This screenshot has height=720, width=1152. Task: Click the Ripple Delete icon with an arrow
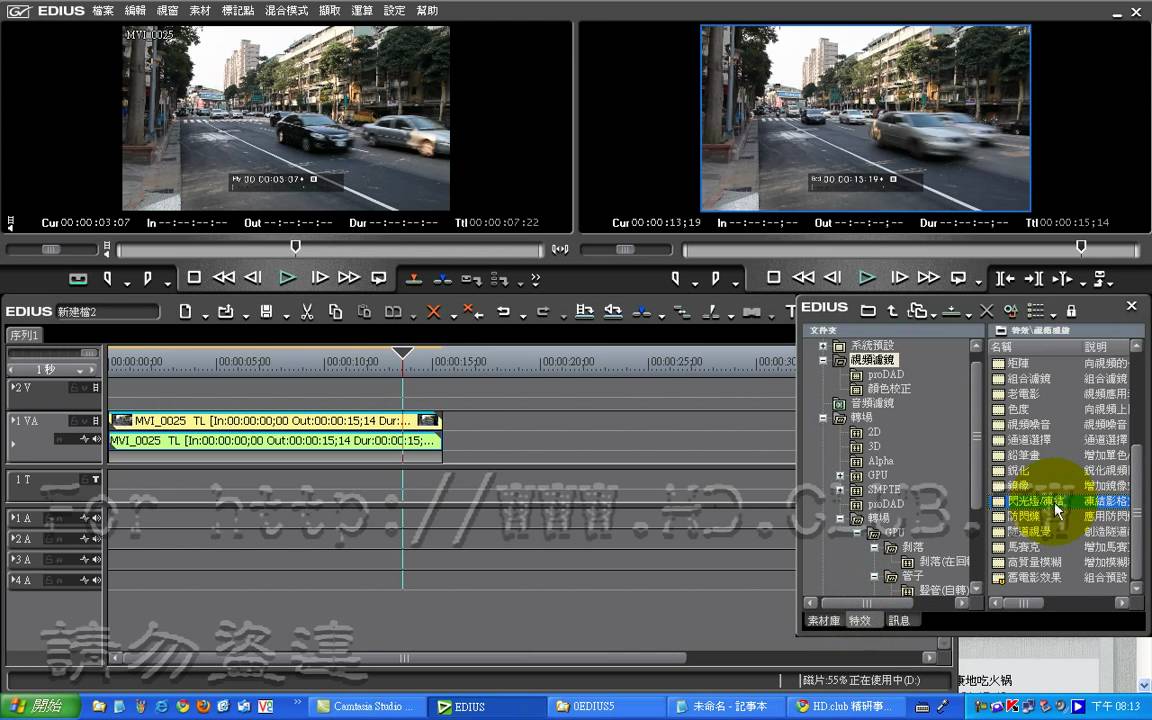coord(472,312)
